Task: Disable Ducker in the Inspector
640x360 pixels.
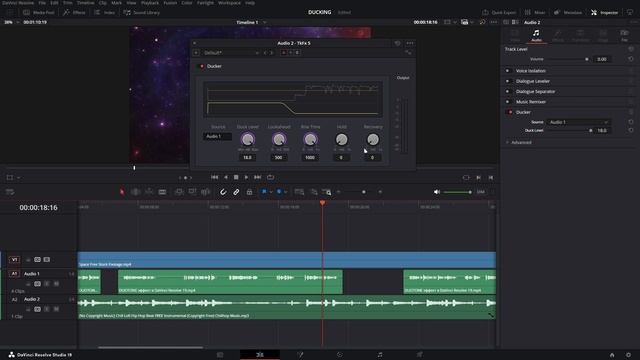Action: click(510, 112)
